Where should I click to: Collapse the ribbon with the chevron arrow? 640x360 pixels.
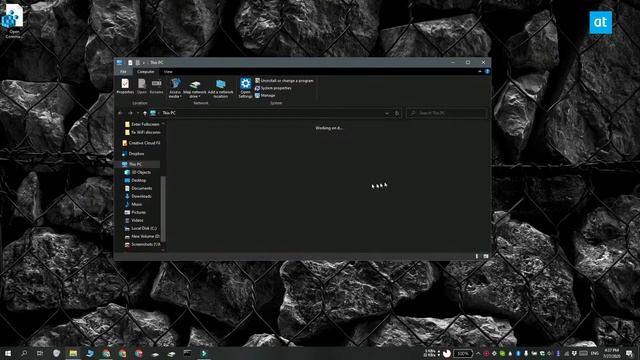click(480, 71)
